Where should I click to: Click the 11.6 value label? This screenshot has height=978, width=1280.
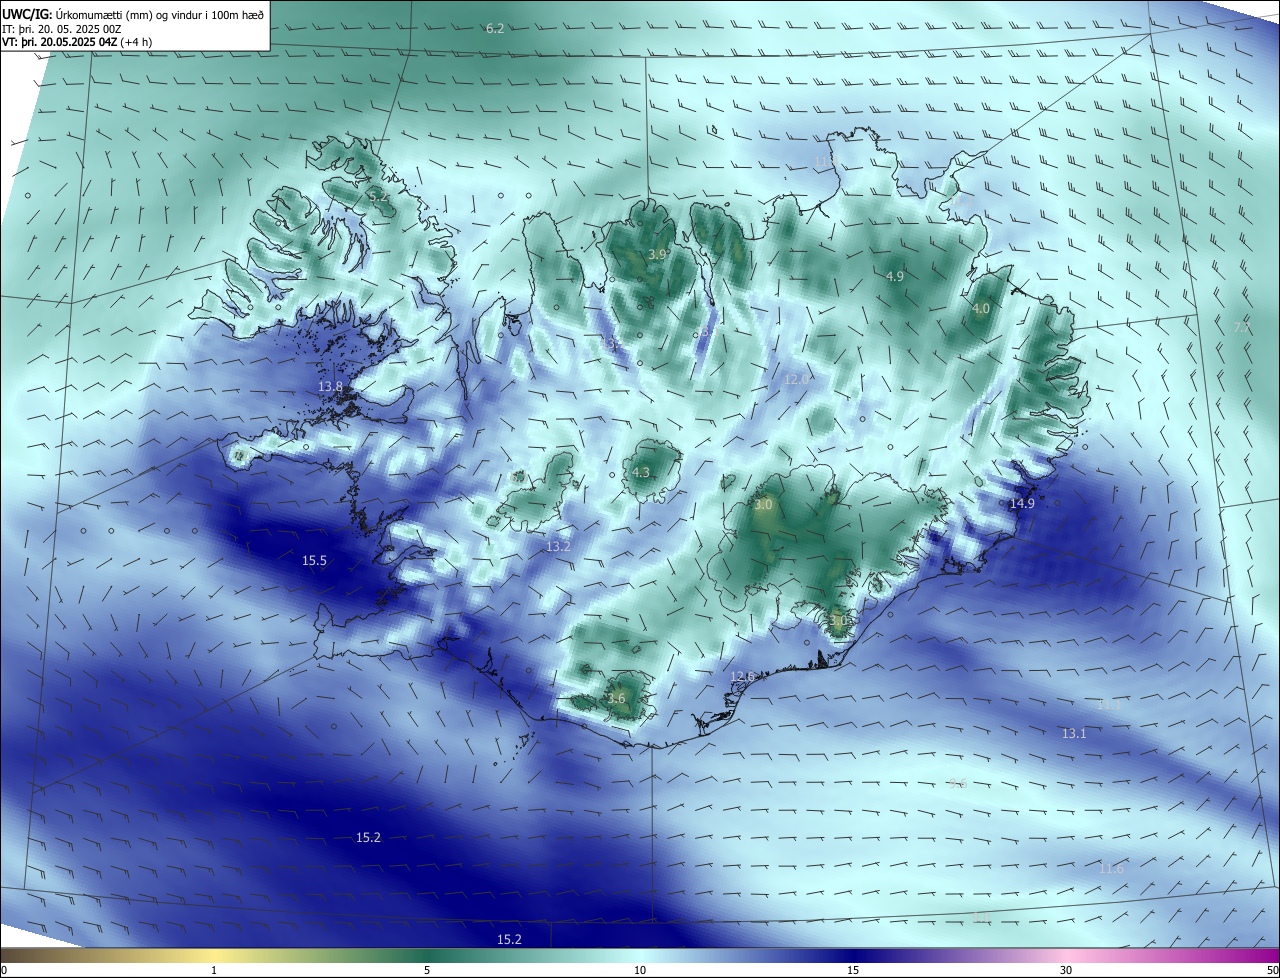click(1111, 868)
